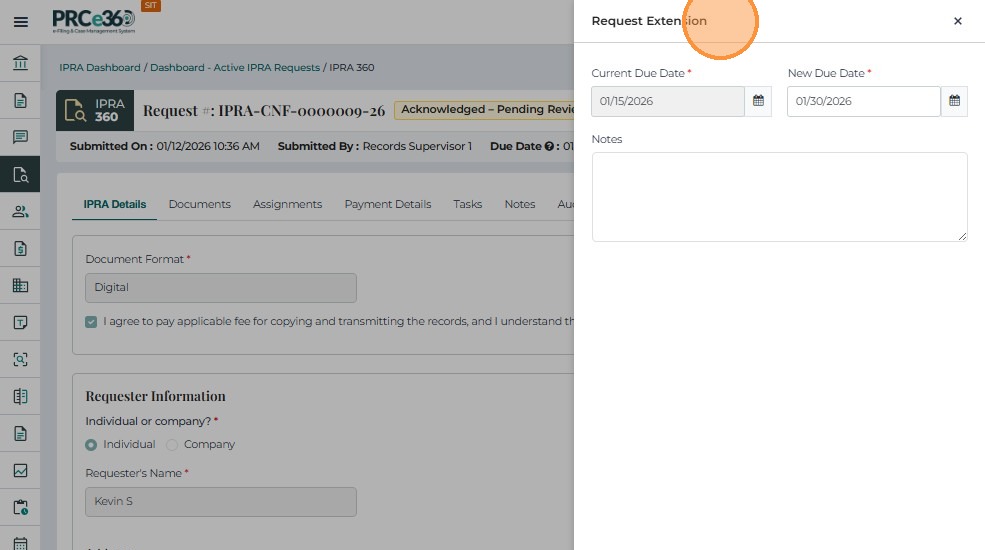
Task: Click the PRCe360 logo
Action: point(94,21)
